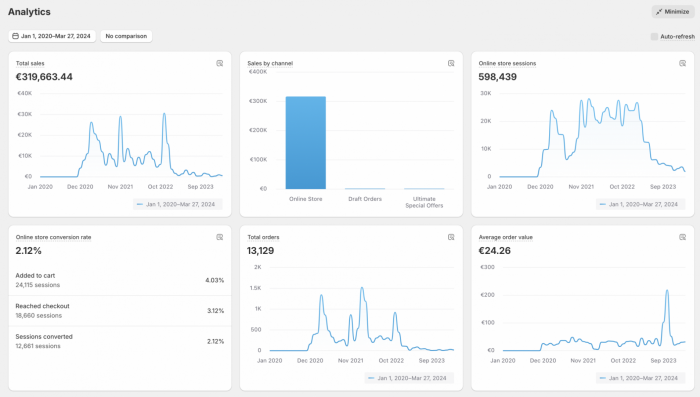The height and width of the screenshot is (397, 700).
Task: Click the Total orders card heading
Action: click(x=263, y=237)
